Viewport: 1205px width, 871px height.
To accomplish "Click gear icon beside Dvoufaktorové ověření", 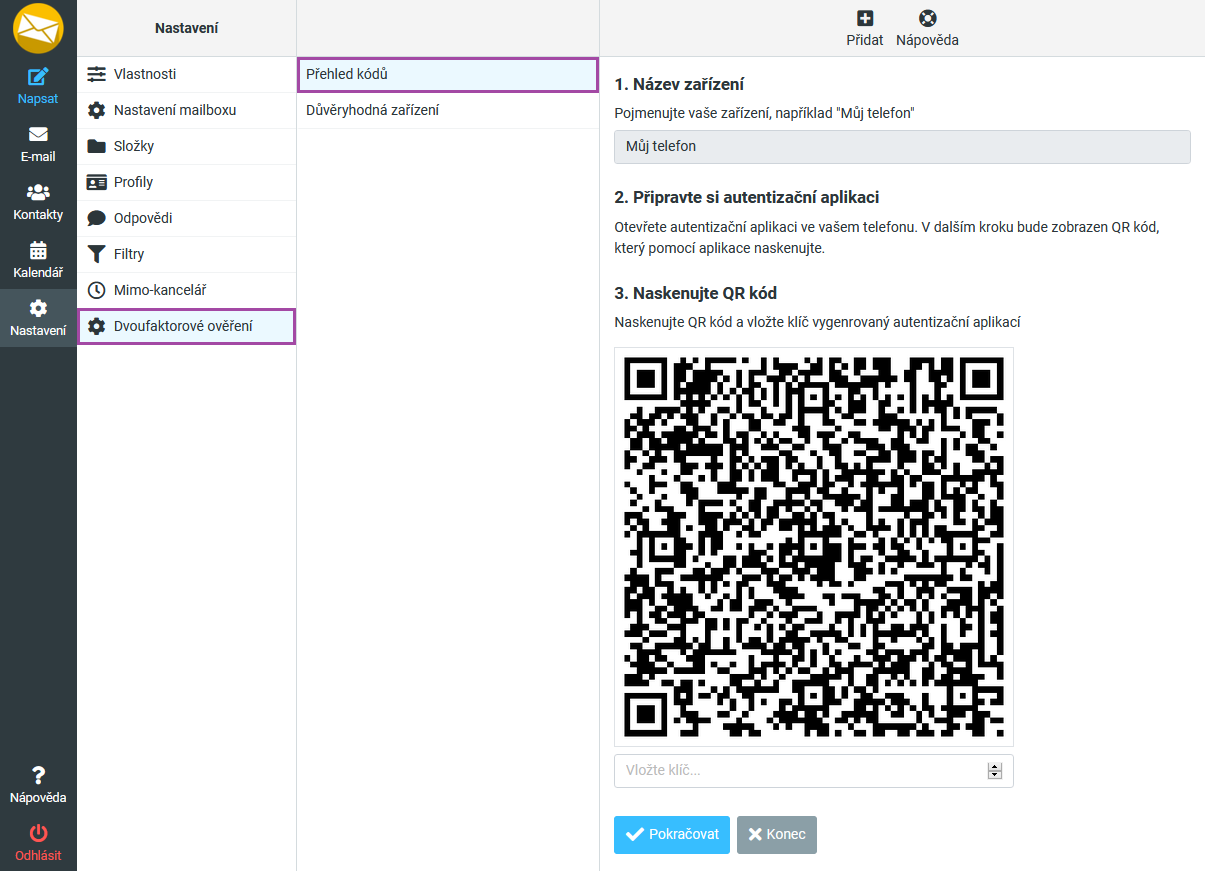I will pyautogui.click(x=96, y=326).
